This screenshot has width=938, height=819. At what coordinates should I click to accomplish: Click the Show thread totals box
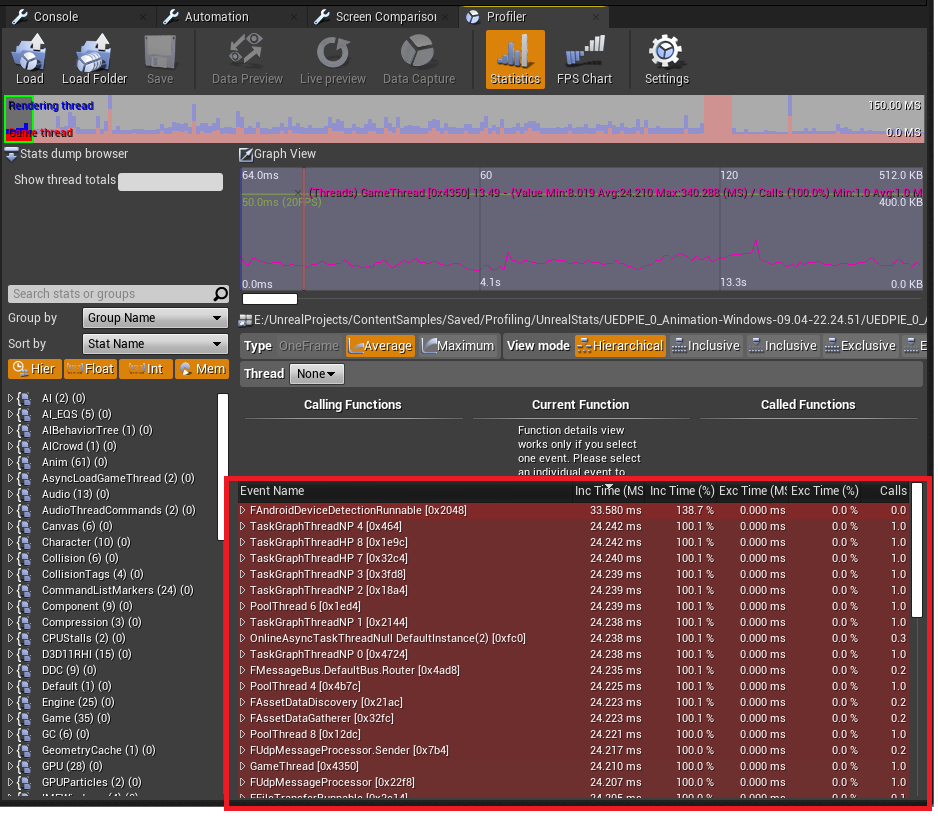tap(170, 182)
